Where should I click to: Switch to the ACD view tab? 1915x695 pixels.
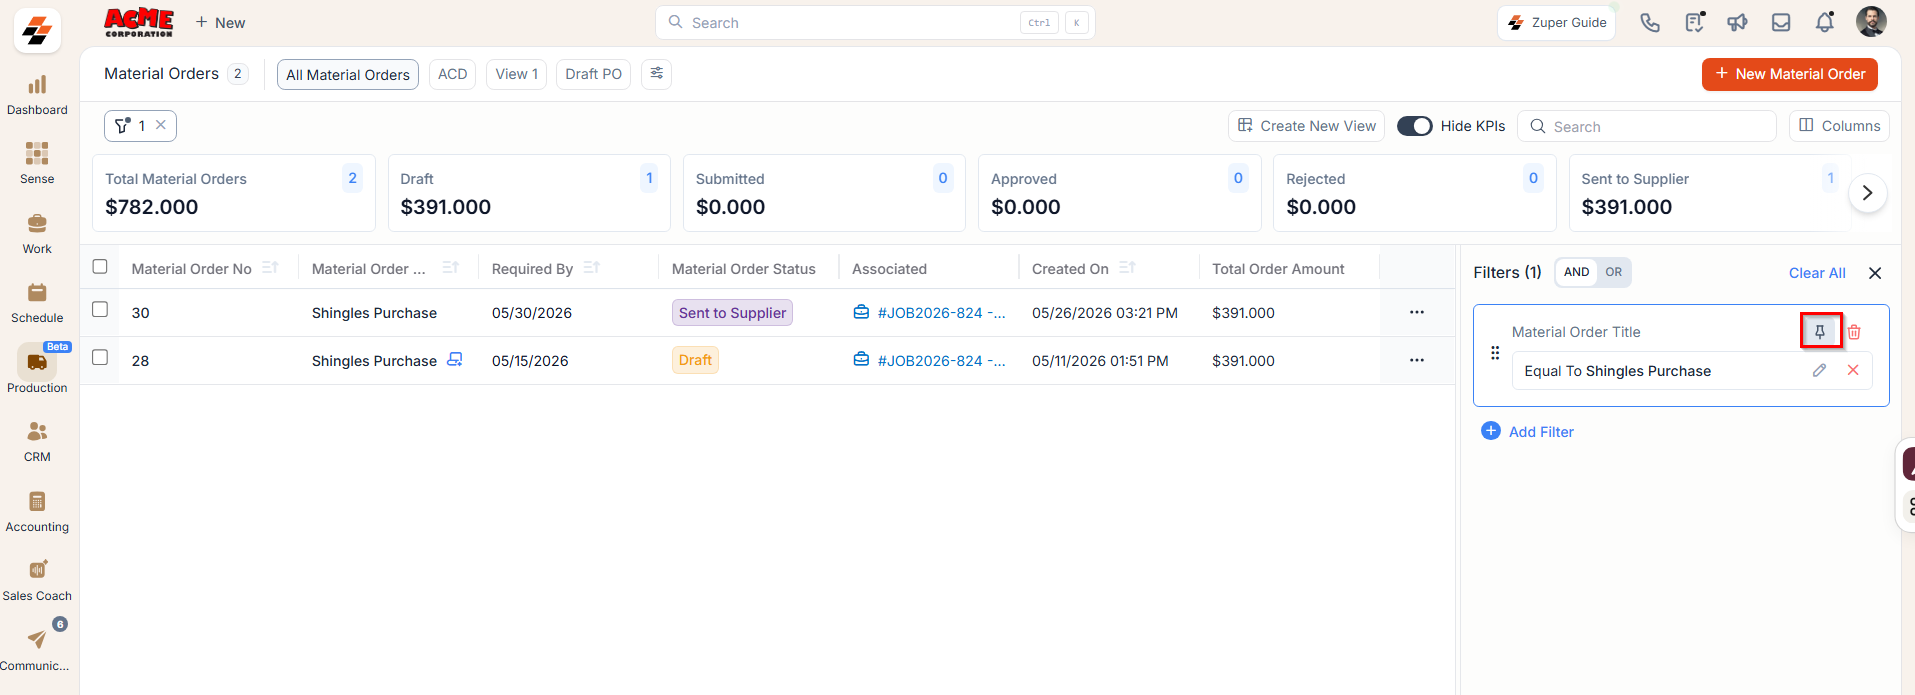[x=452, y=74]
